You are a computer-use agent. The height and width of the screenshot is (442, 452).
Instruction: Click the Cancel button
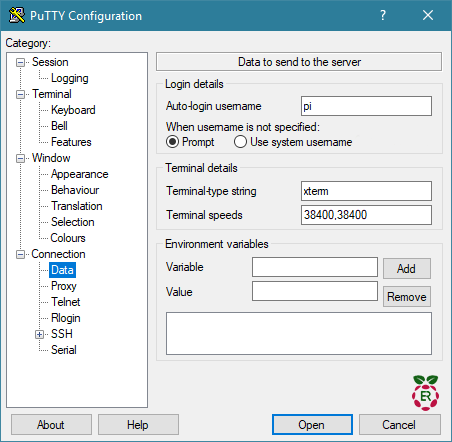(400, 425)
